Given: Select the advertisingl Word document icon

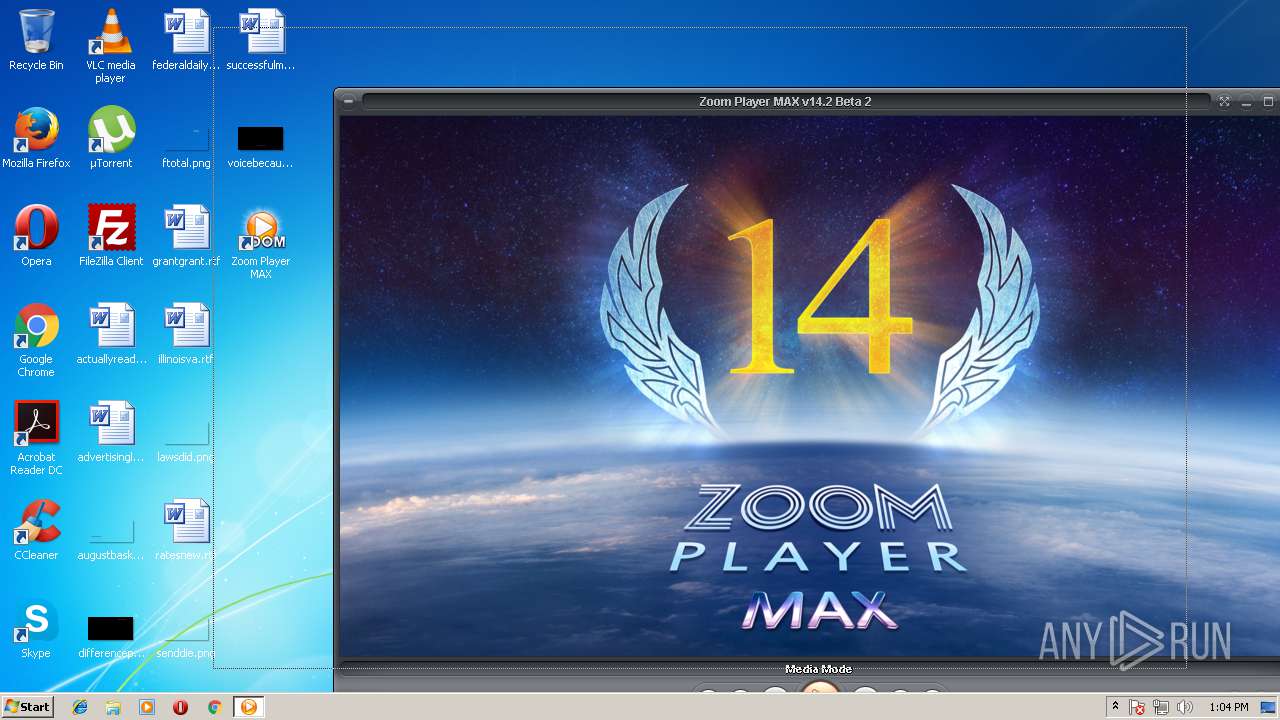Looking at the screenshot, I should pos(110,432).
